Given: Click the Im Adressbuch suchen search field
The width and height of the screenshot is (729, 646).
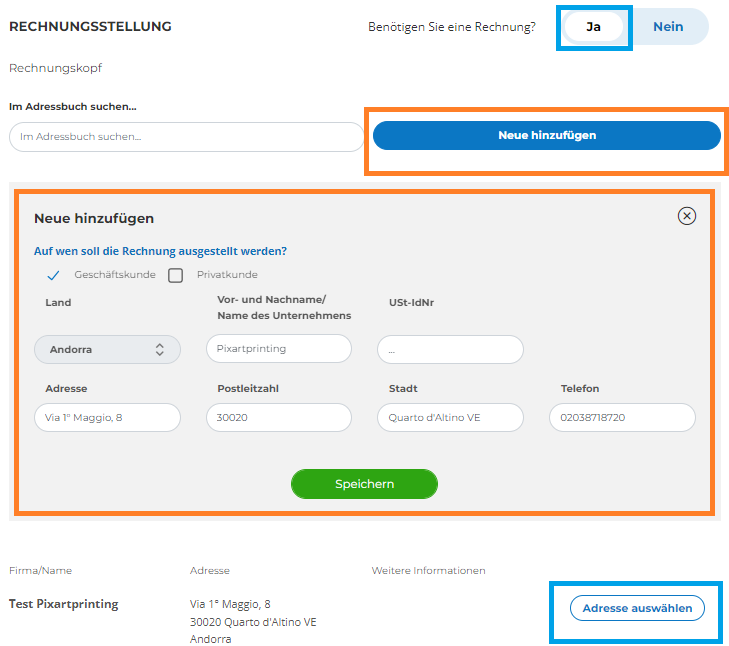Looking at the screenshot, I should pyautogui.click(x=186, y=136).
